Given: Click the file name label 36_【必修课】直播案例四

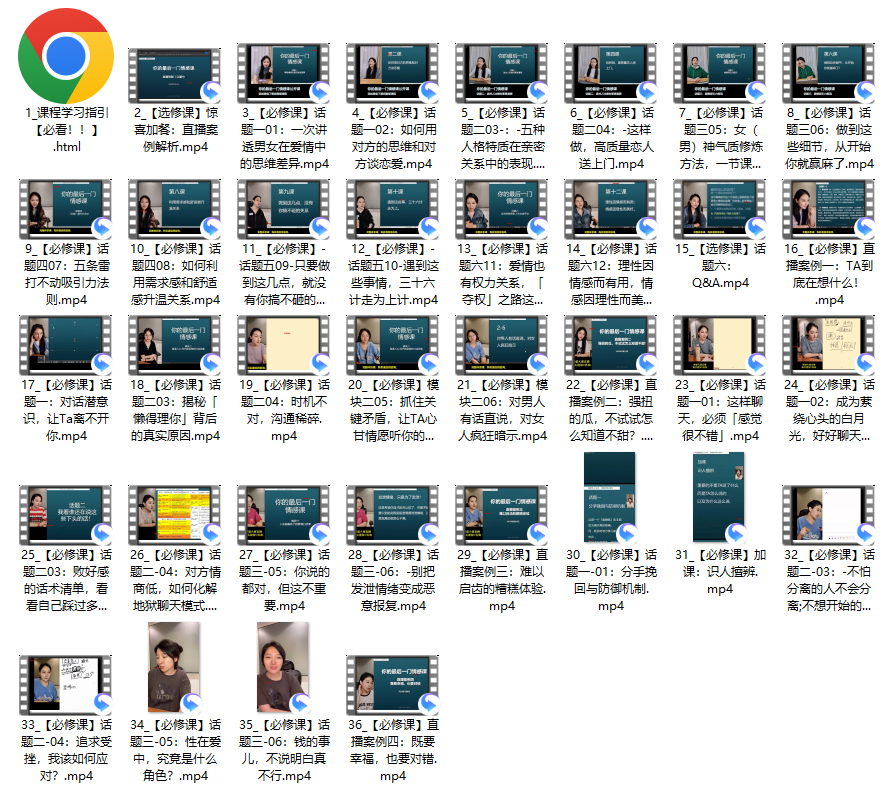Looking at the screenshot, I should point(393,749).
